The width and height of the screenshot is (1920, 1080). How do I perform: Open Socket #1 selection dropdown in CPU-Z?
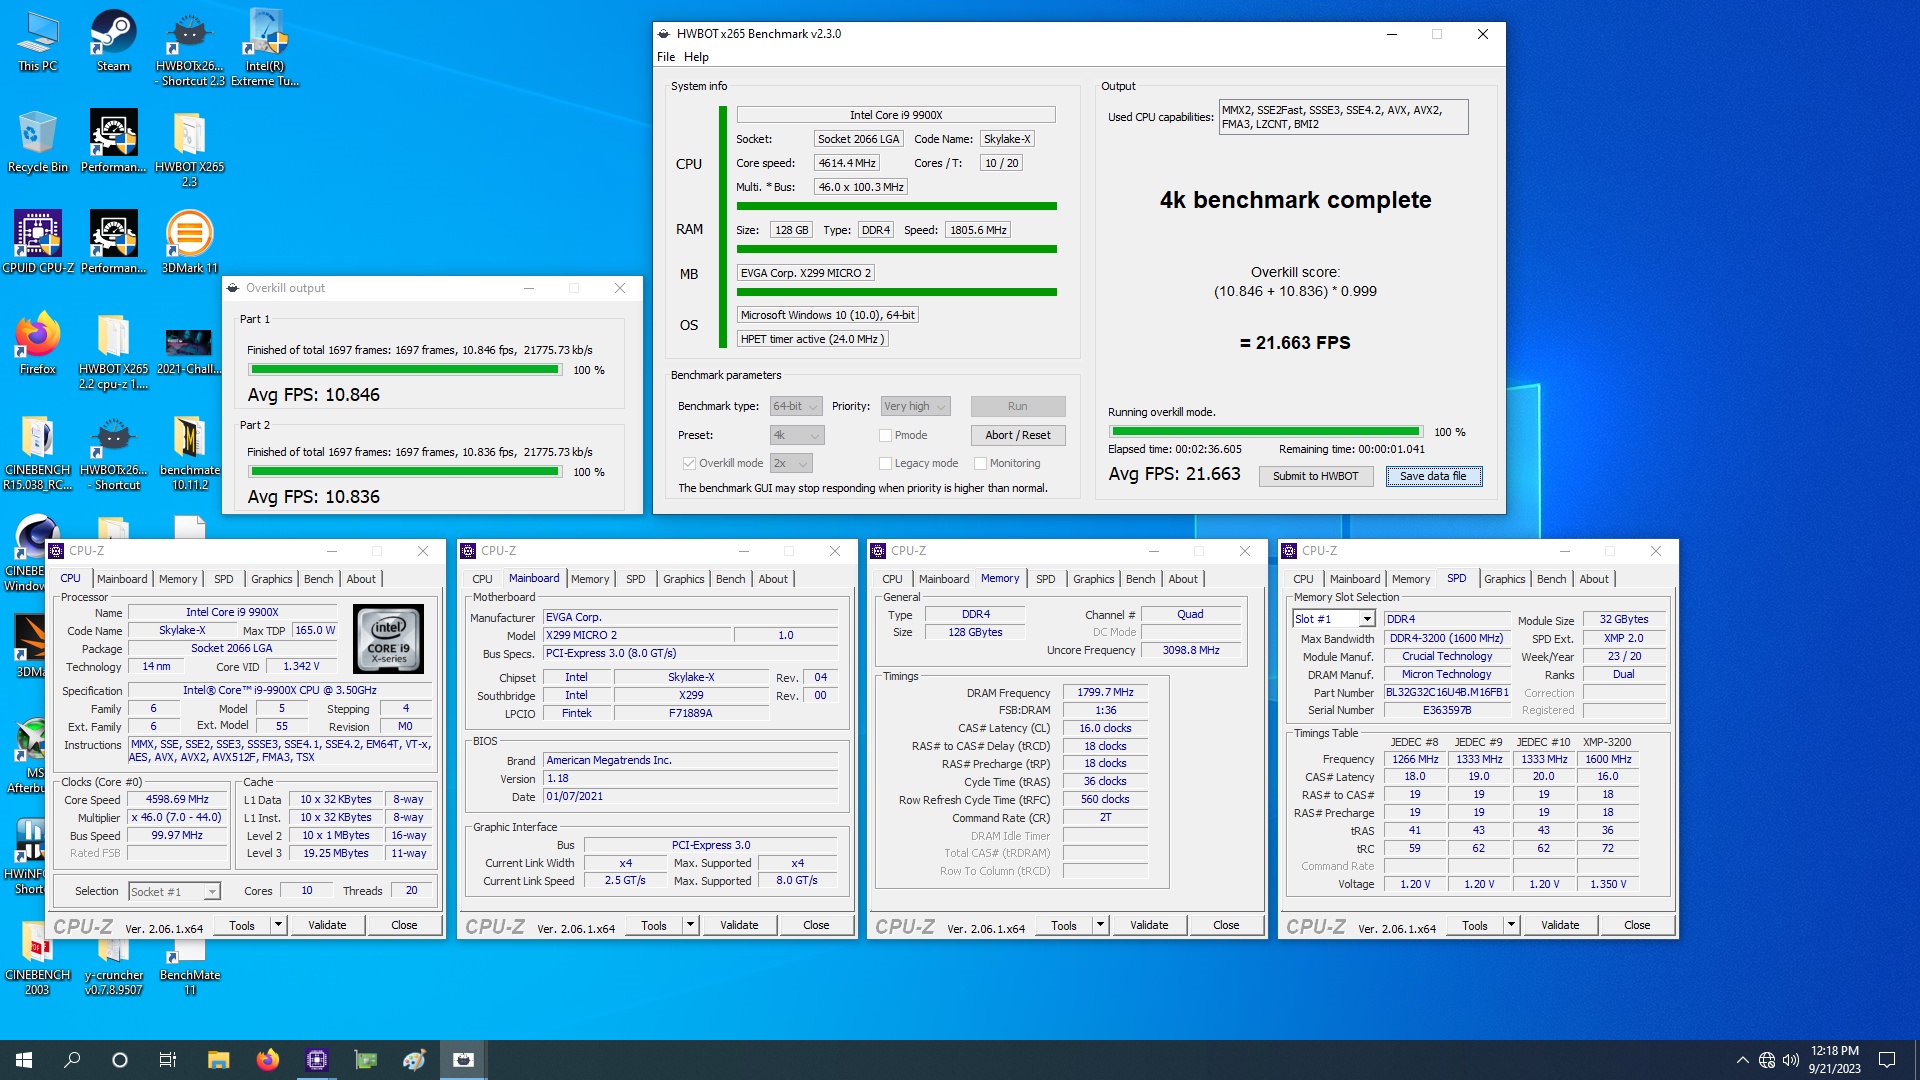[174, 891]
